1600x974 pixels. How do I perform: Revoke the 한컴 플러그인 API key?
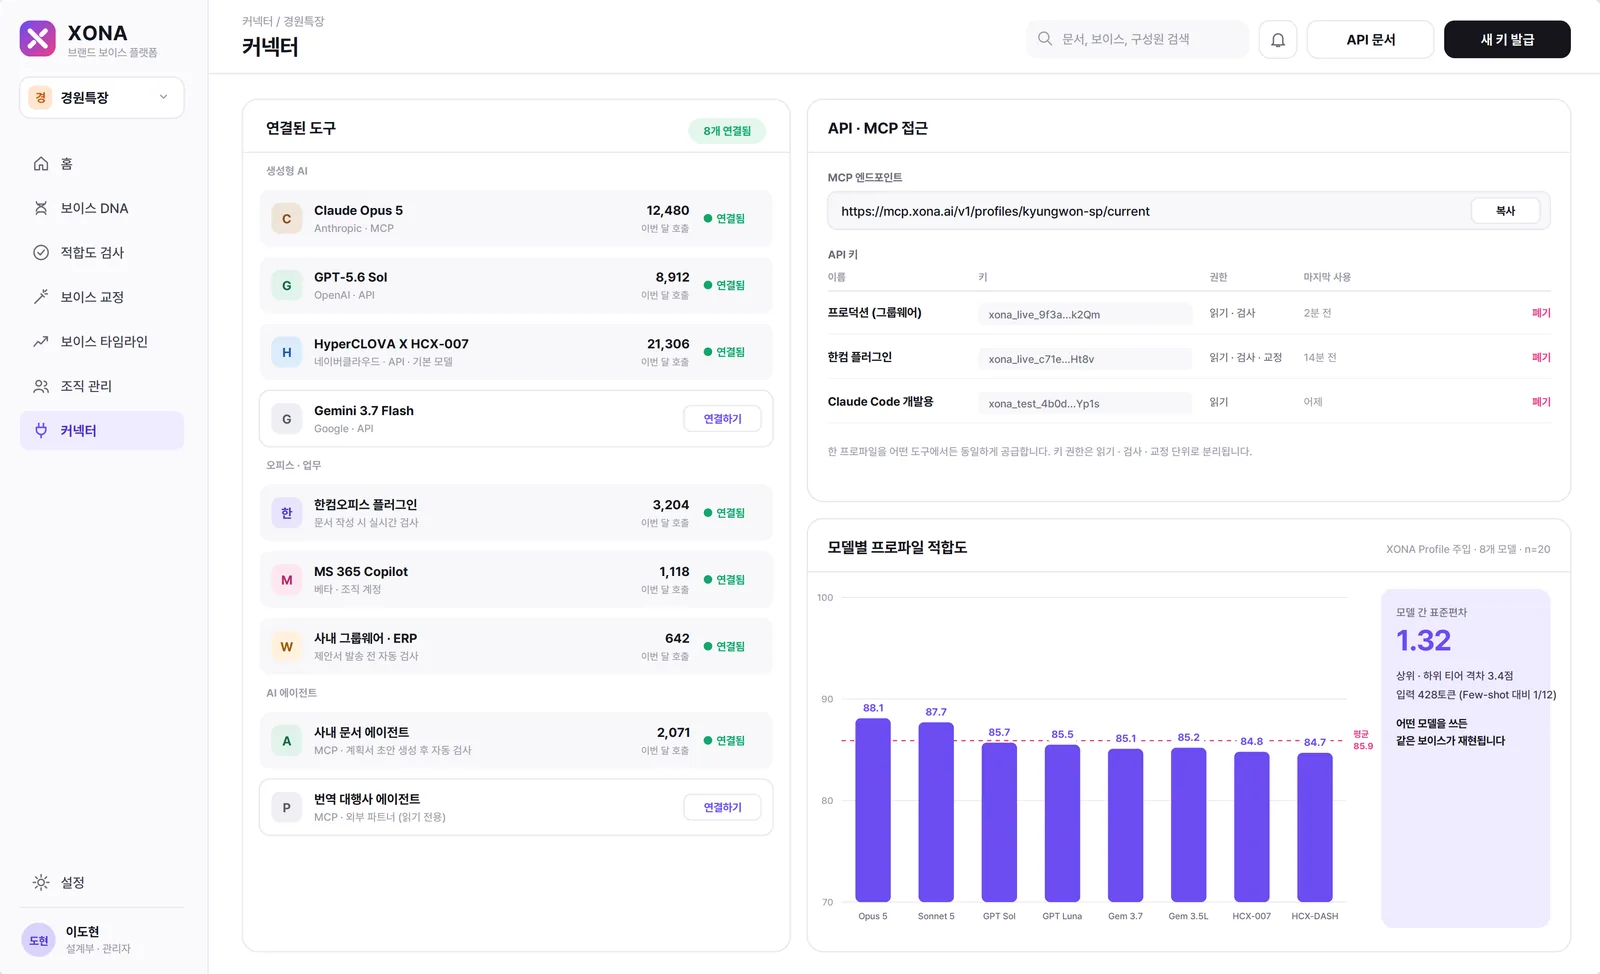click(1541, 358)
